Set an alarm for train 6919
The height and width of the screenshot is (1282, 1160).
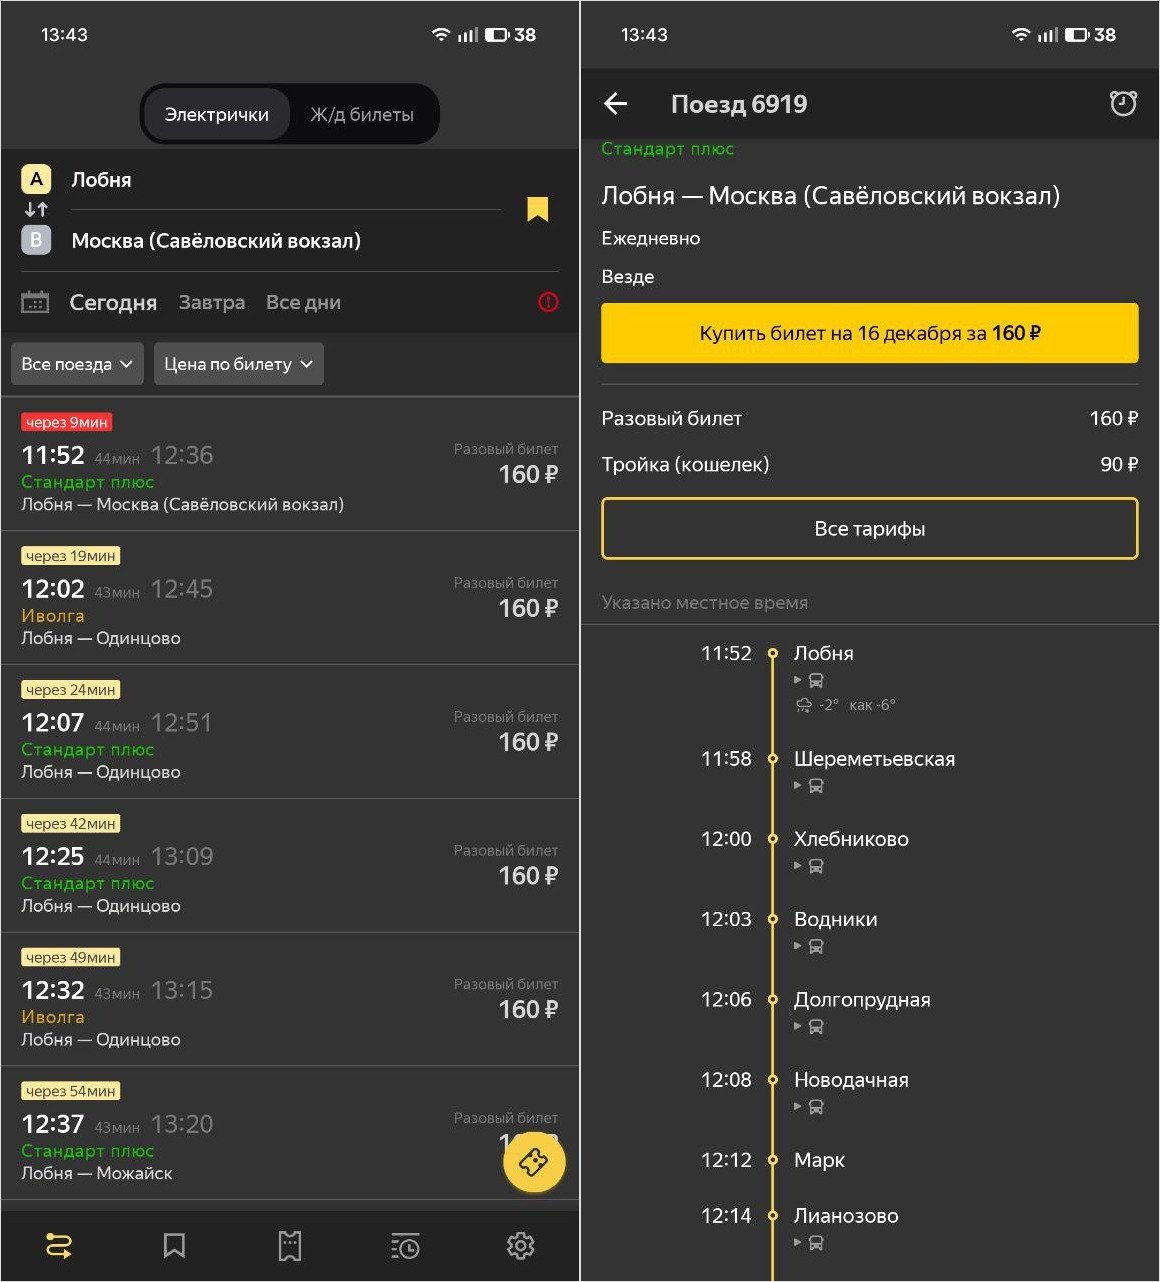1123,104
